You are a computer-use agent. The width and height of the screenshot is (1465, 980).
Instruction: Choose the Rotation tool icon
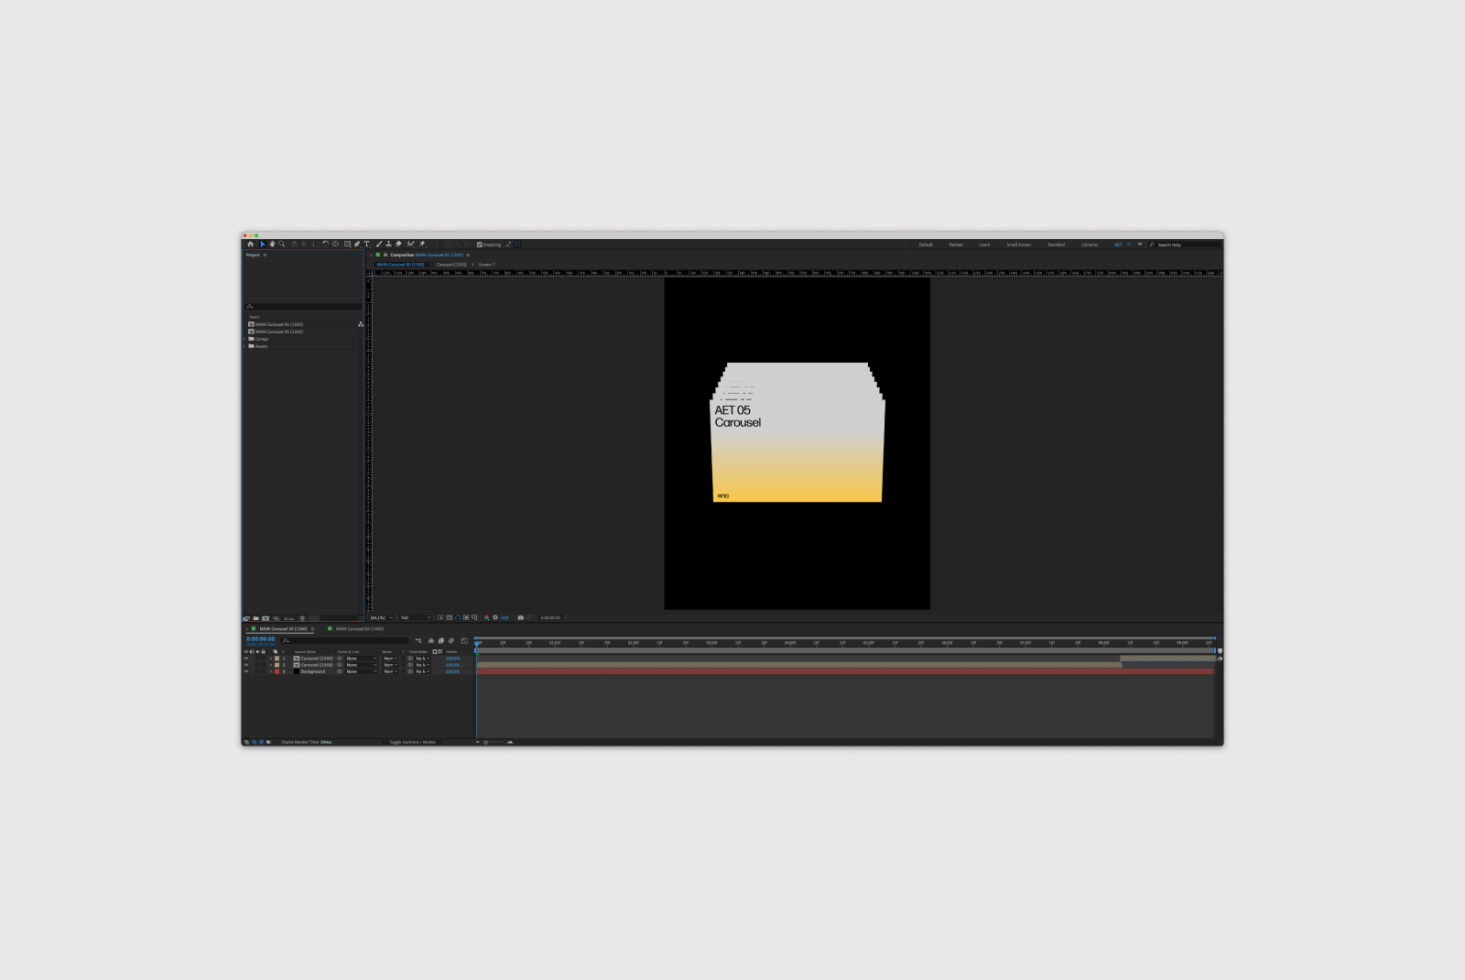click(x=325, y=244)
